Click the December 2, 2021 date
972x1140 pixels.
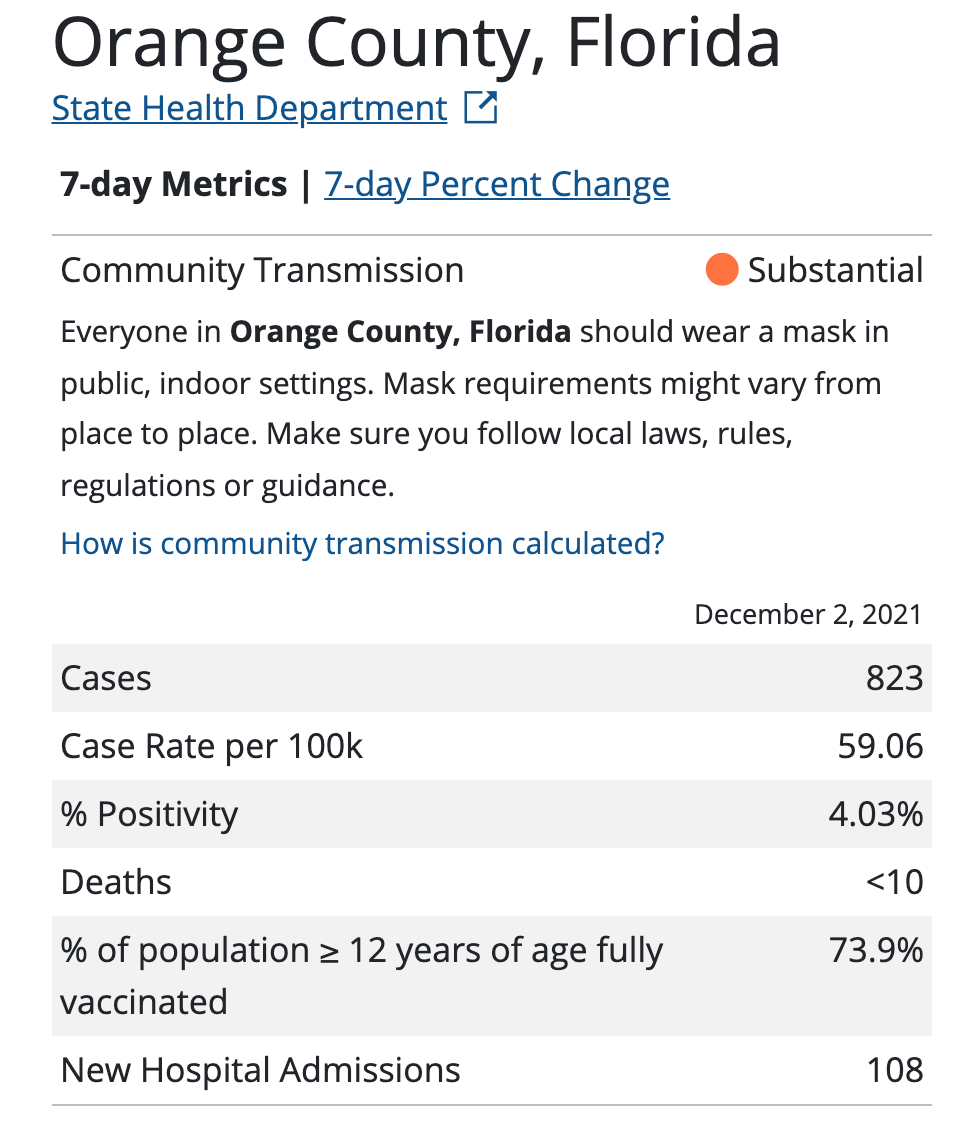[x=808, y=614]
